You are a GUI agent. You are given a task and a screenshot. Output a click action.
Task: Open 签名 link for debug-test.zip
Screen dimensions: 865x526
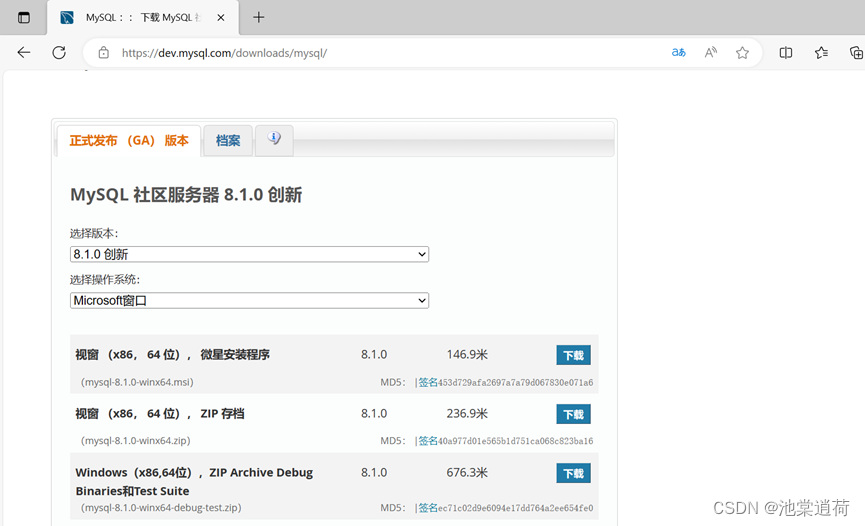[428, 508]
